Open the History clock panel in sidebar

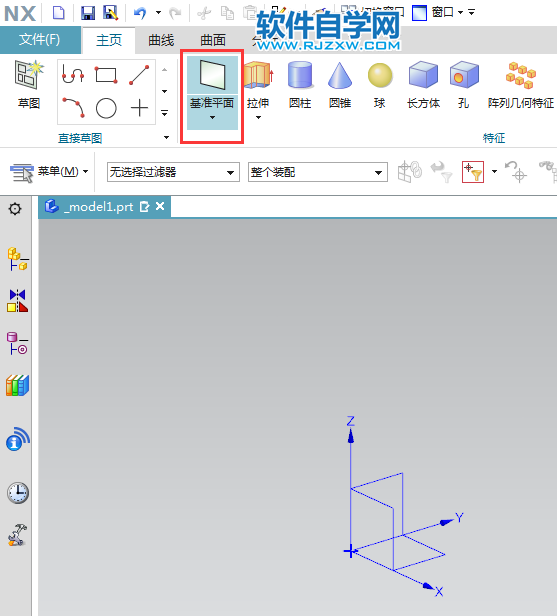click(18, 493)
